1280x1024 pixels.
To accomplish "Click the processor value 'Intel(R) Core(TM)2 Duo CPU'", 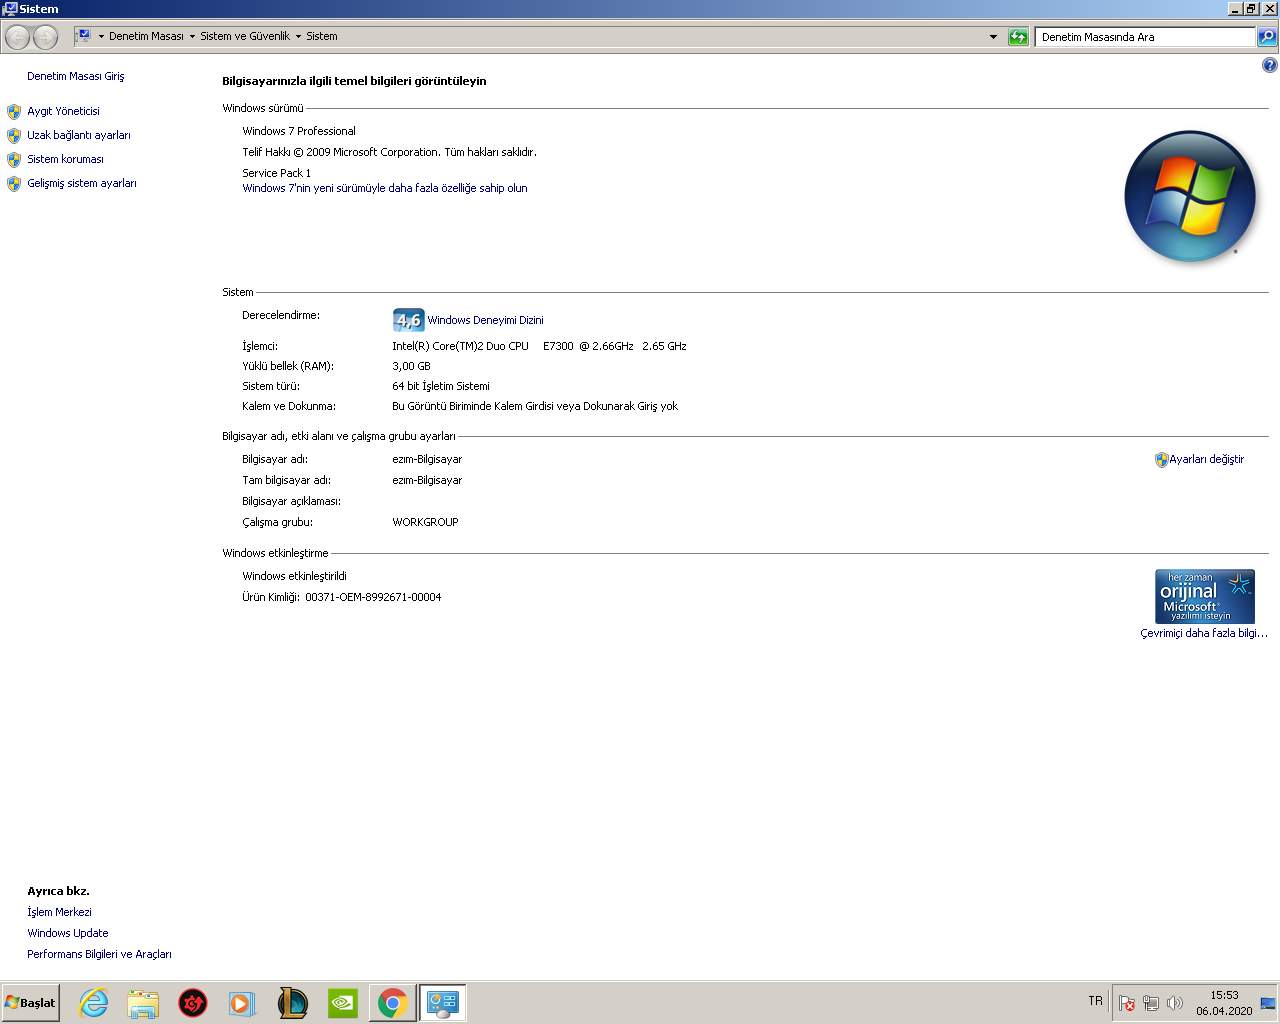I will coord(460,346).
